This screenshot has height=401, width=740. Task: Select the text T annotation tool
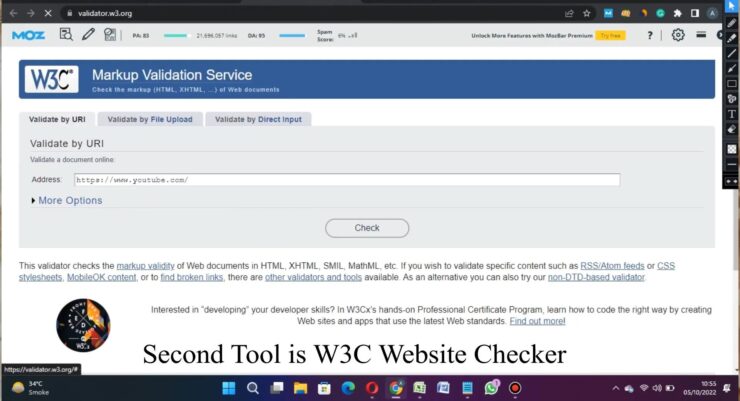pos(732,114)
